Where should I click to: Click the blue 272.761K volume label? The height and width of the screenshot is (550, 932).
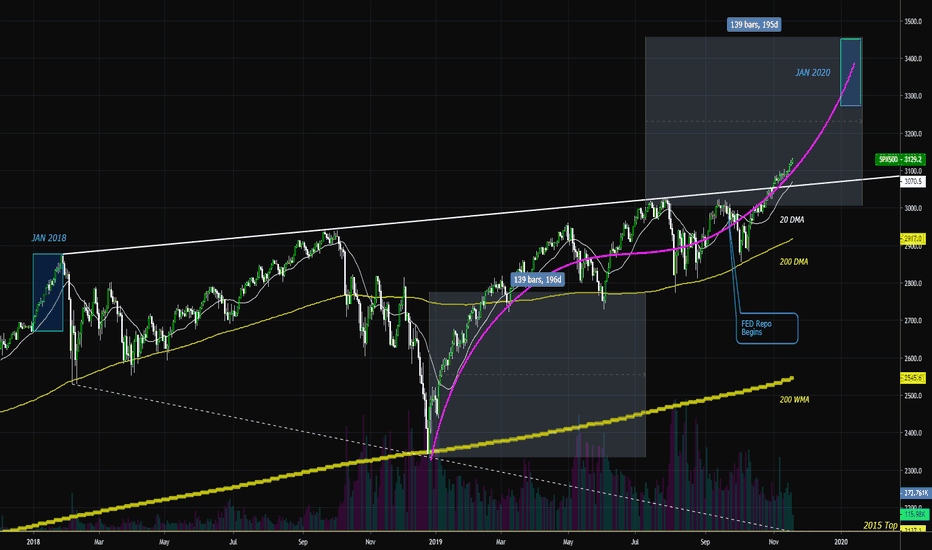[x=915, y=493]
